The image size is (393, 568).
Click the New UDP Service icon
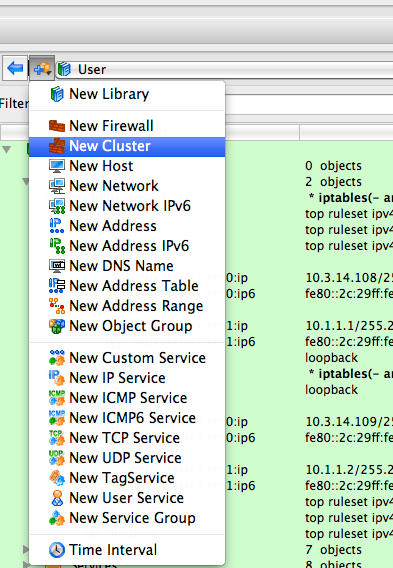(57, 458)
